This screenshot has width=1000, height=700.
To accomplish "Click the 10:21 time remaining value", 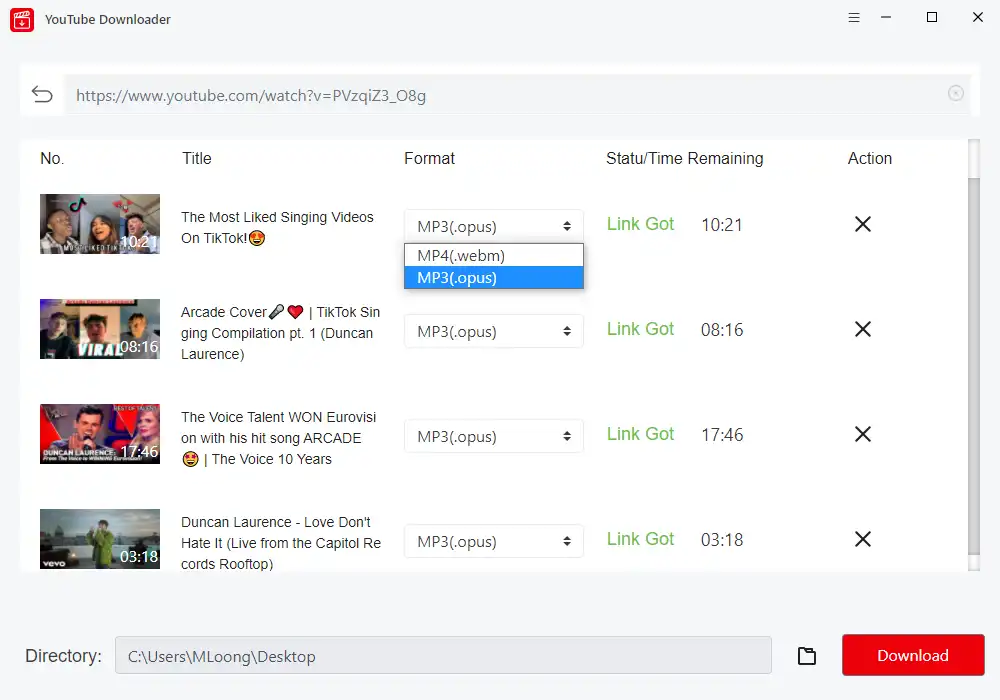I will (x=722, y=225).
